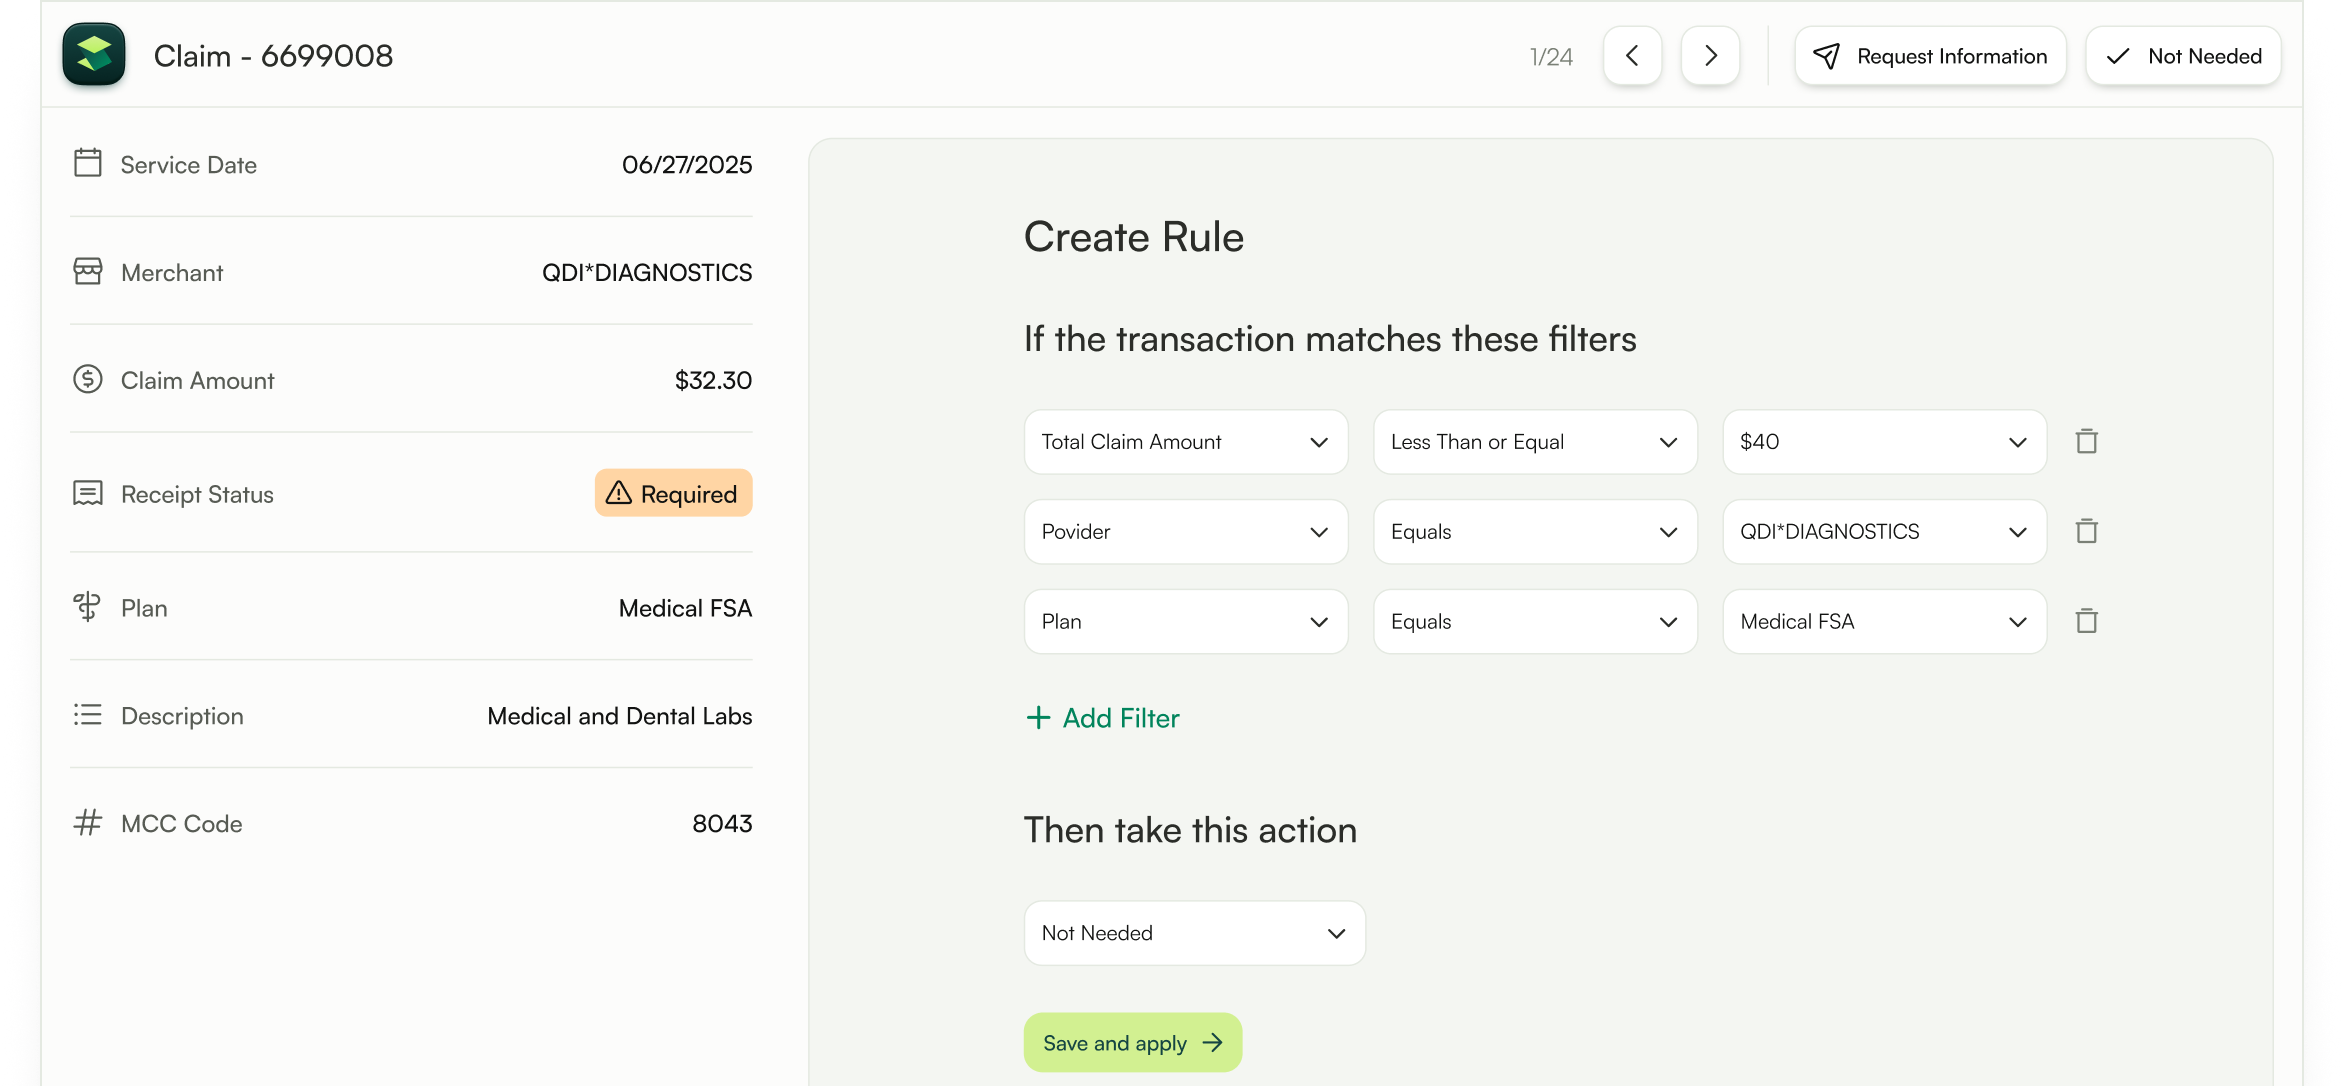Image resolution: width=2344 pixels, height=1086 pixels.
Task: Click the MCC Code hash icon
Action: click(88, 823)
